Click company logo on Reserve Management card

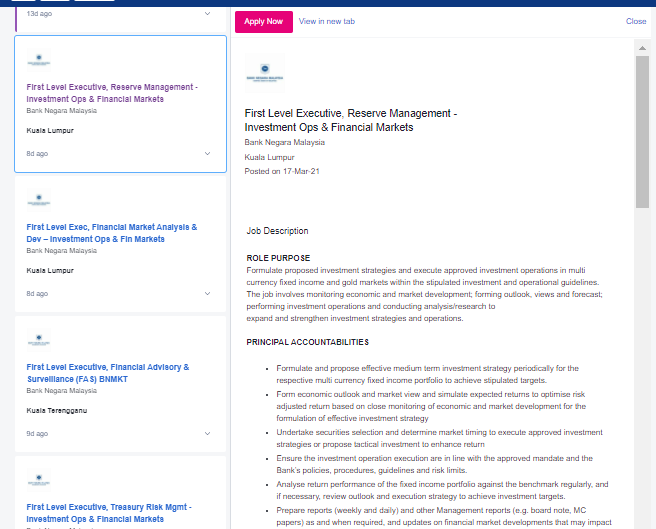[x=39, y=60]
